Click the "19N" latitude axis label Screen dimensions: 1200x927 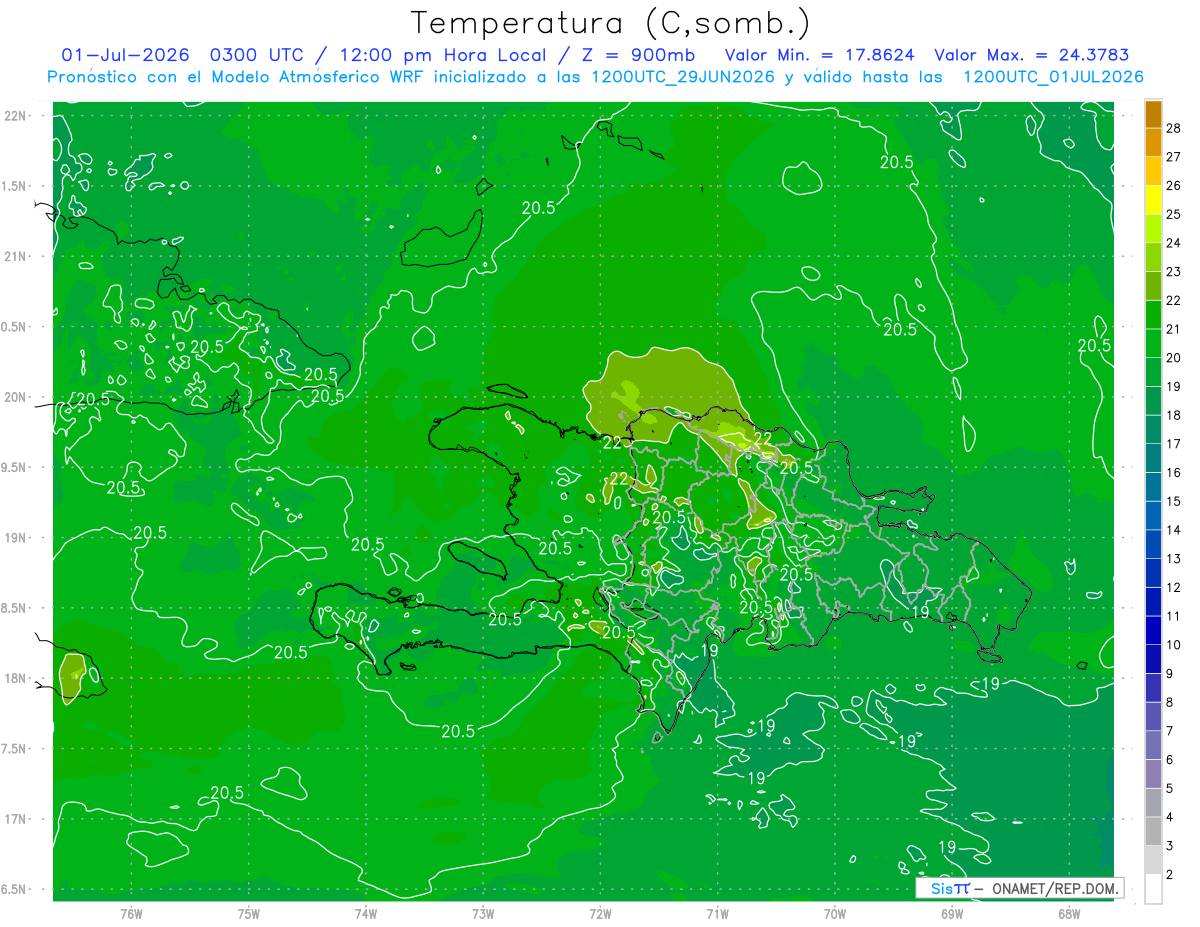tap(15, 538)
